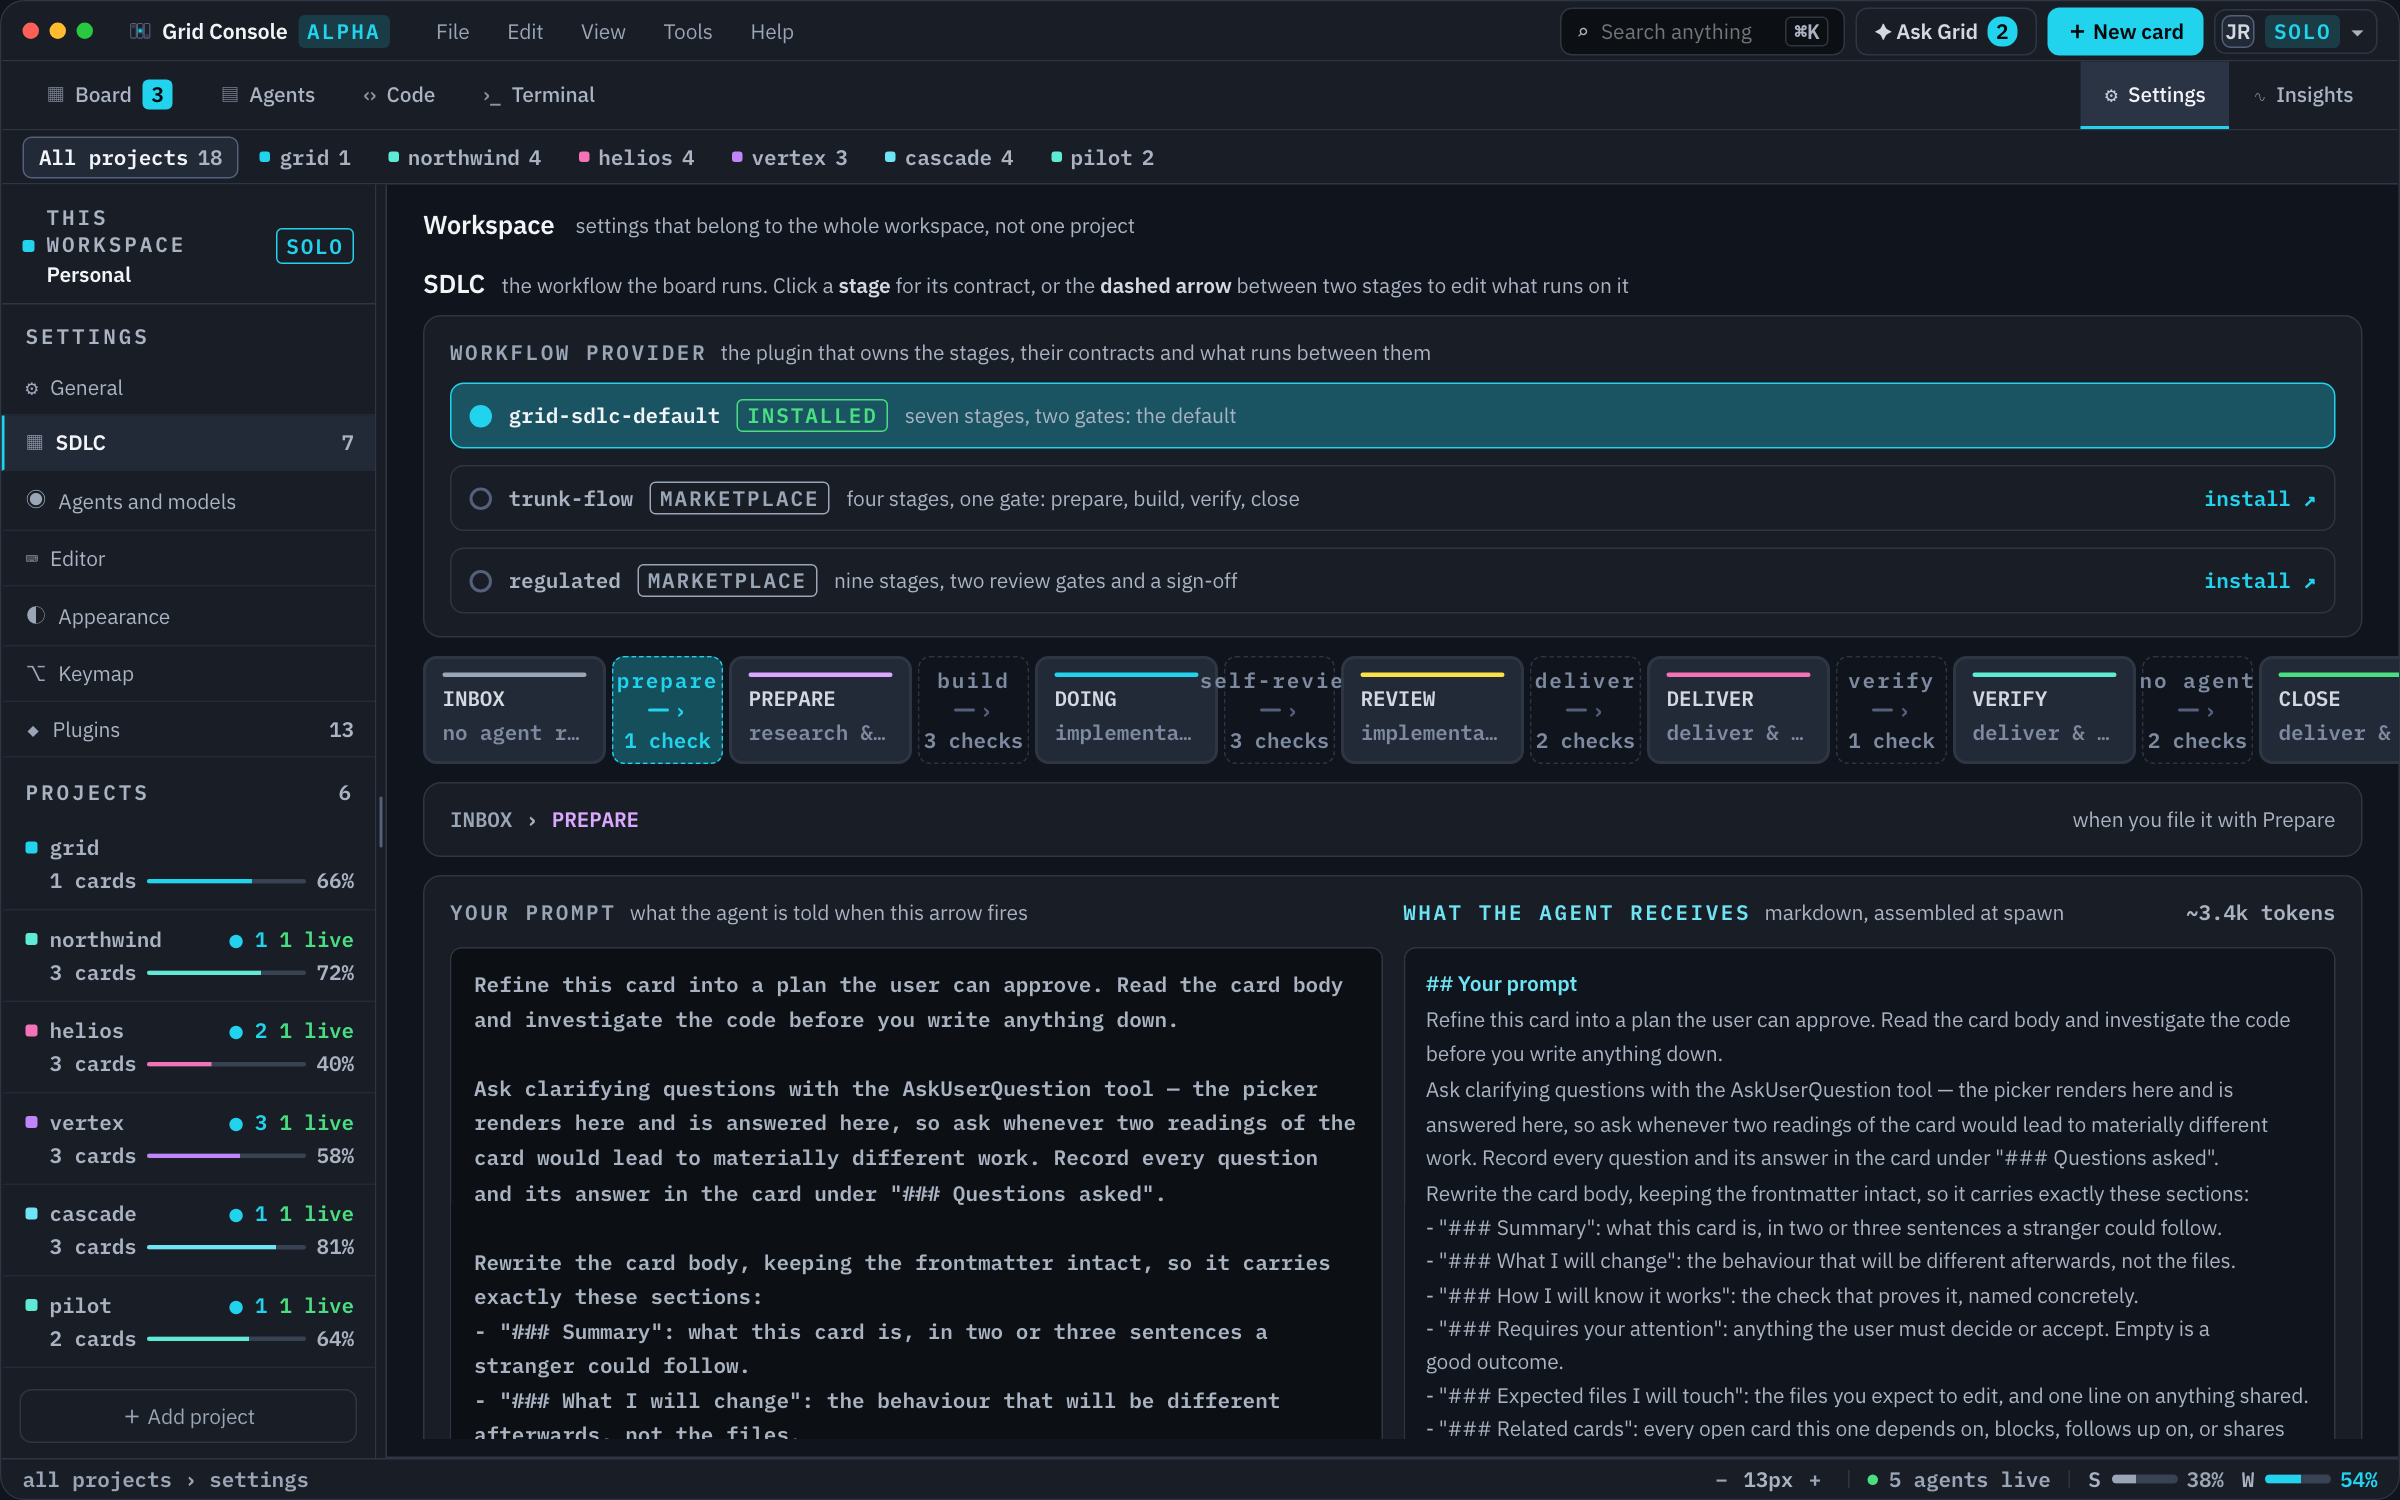Click the search magnifier icon
The width and height of the screenshot is (2400, 1500).
pos(1583,32)
